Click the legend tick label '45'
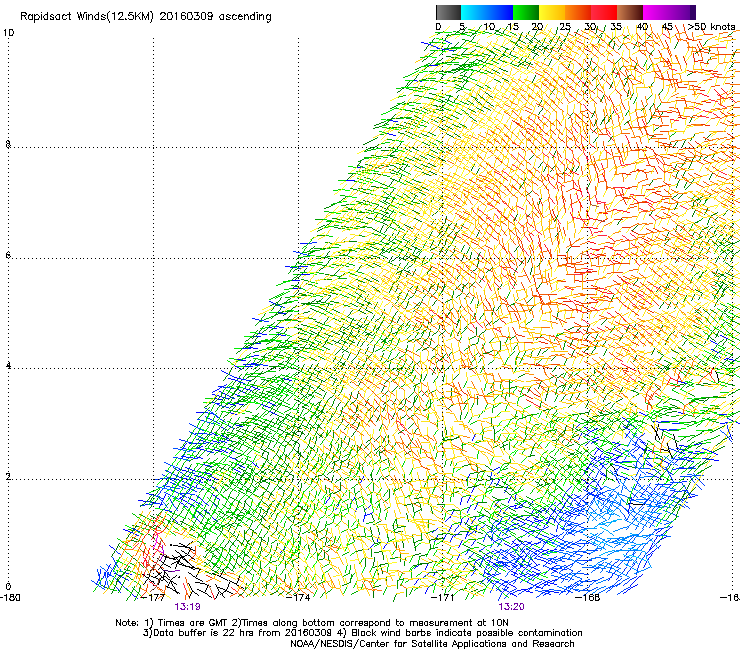Viewport: 740px width, 650px height. tap(667, 27)
